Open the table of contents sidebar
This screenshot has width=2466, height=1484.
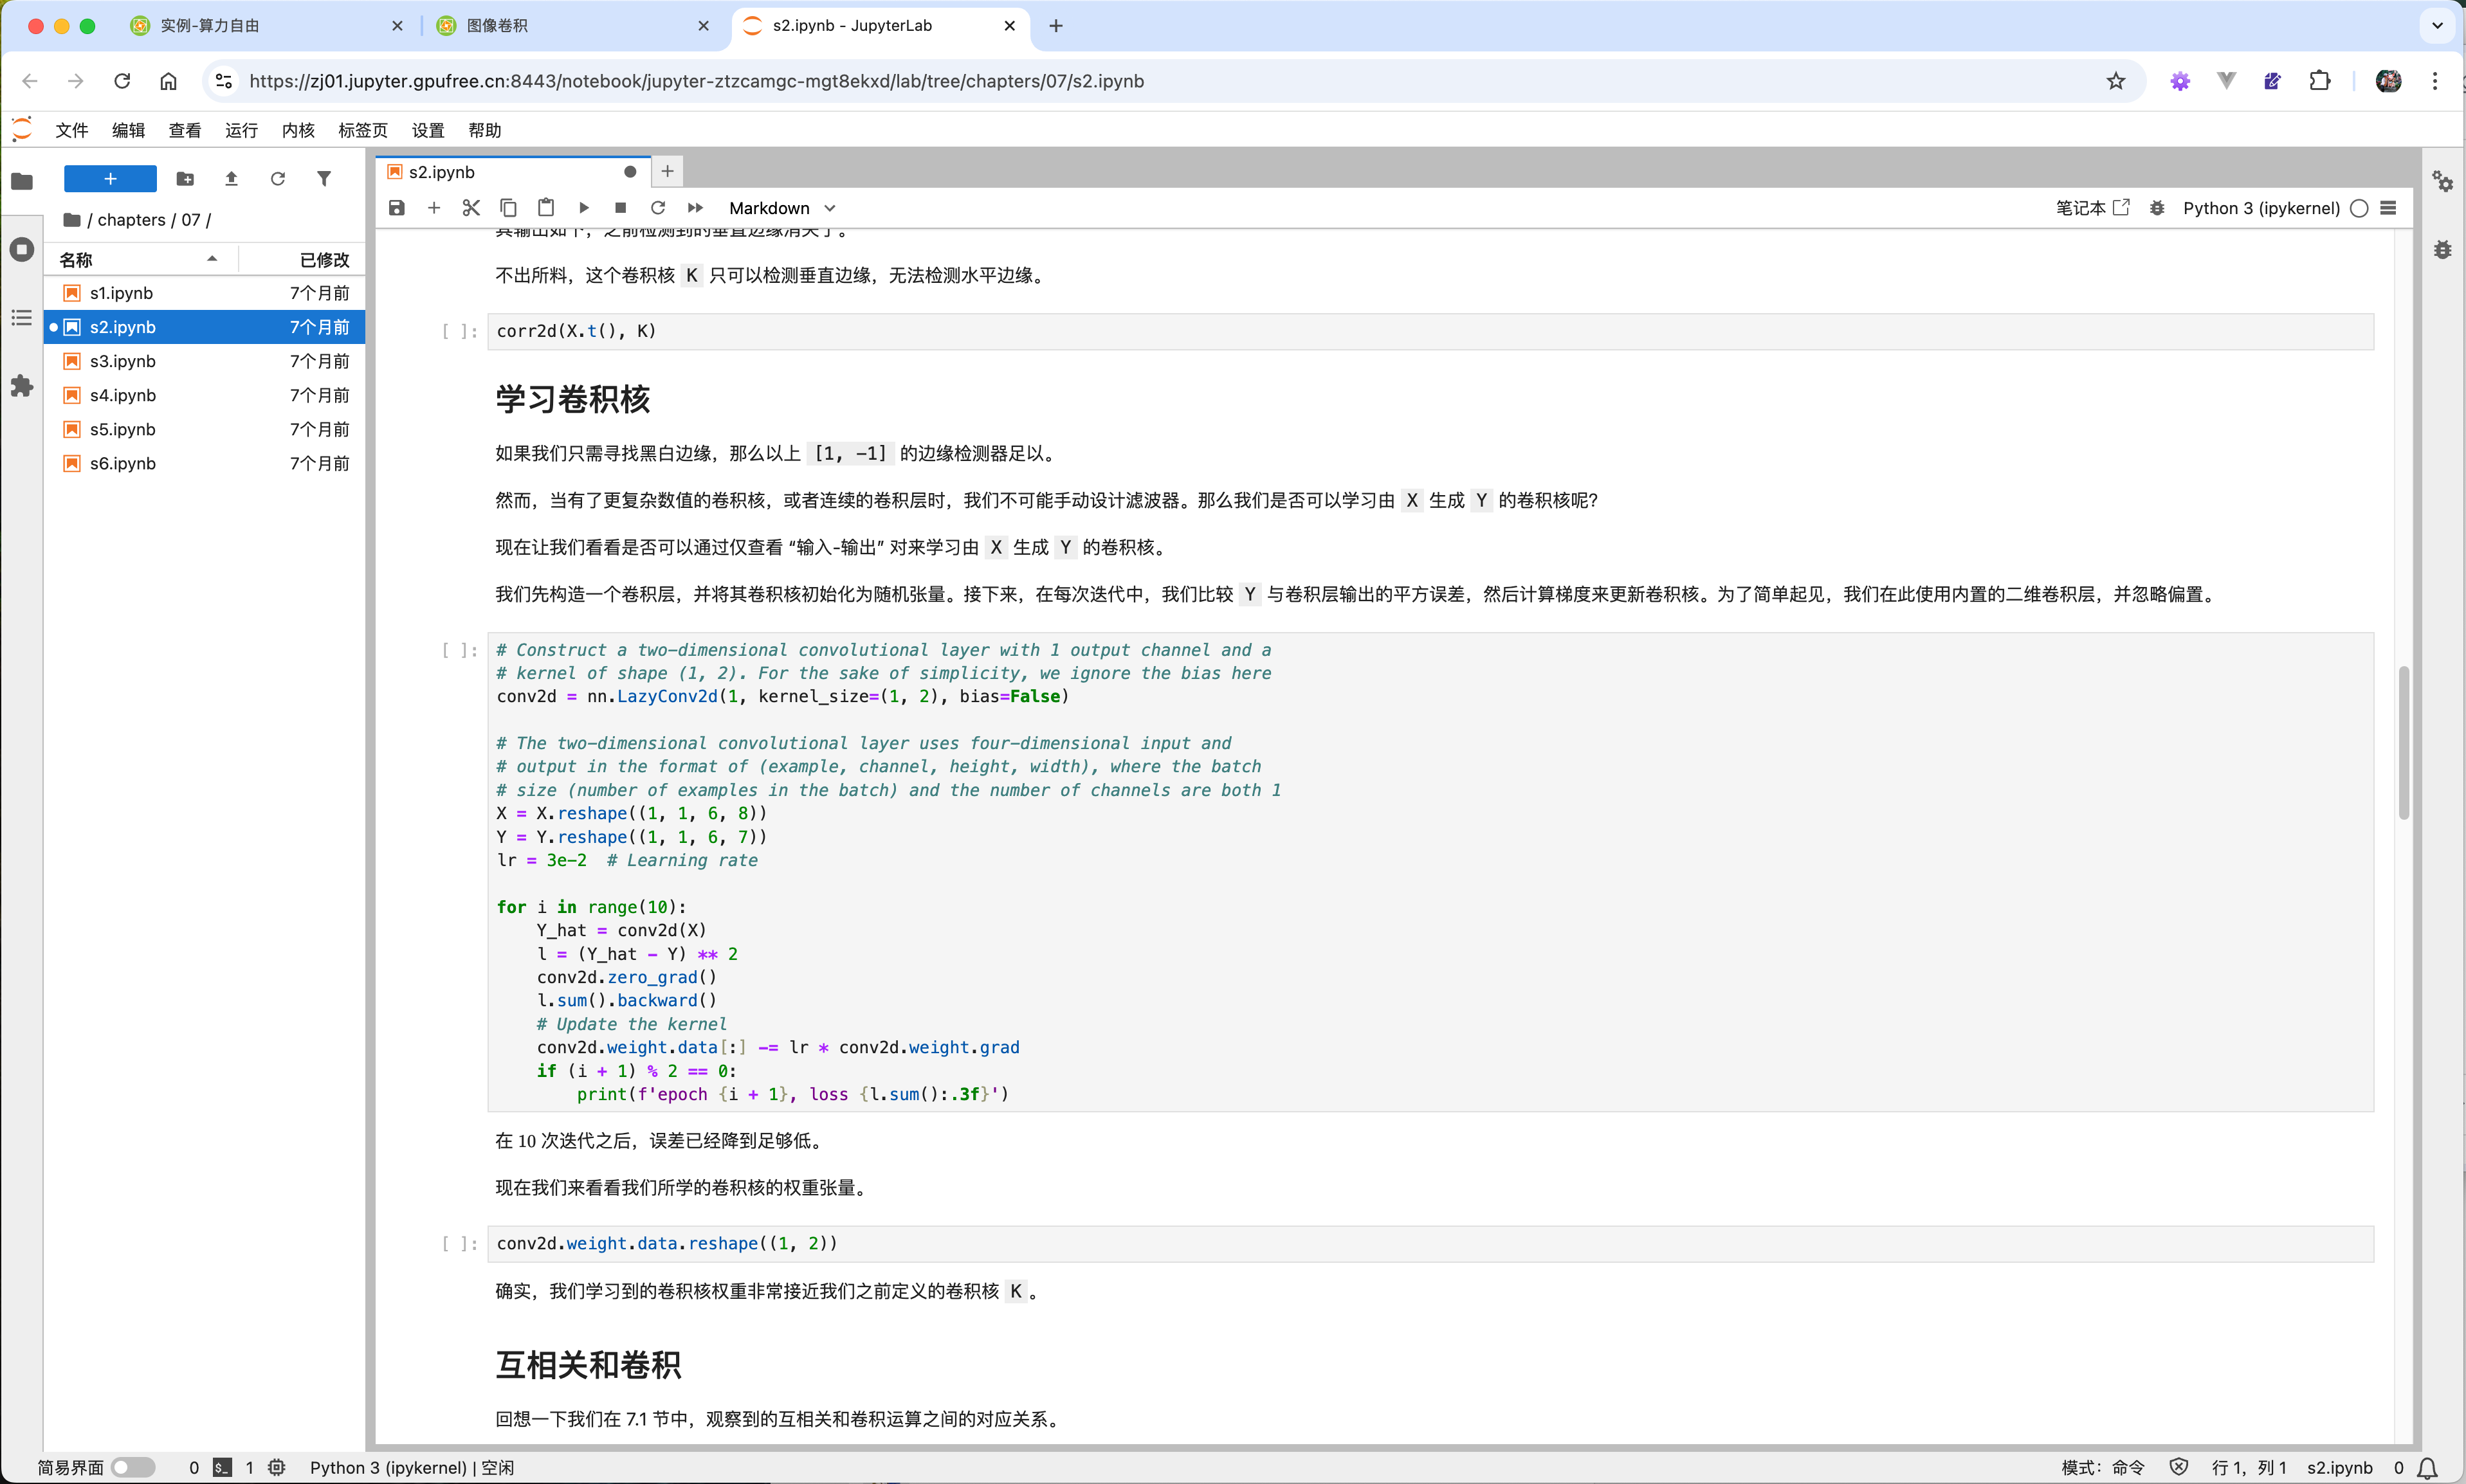tap(21, 318)
